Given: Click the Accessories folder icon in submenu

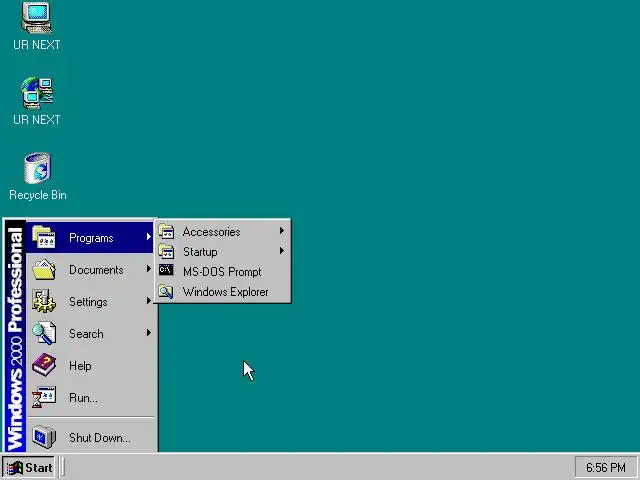Looking at the screenshot, I should click(x=166, y=231).
